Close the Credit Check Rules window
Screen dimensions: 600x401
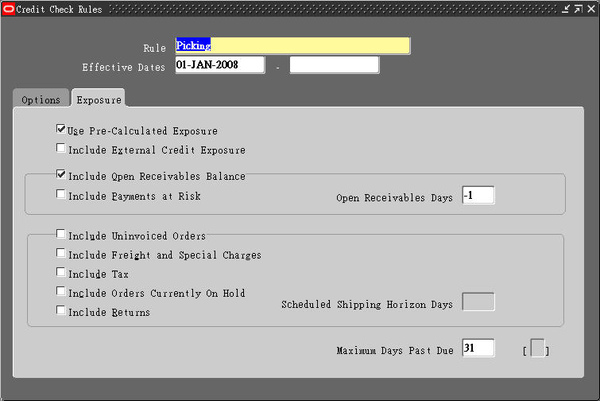click(x=591, y=9)
